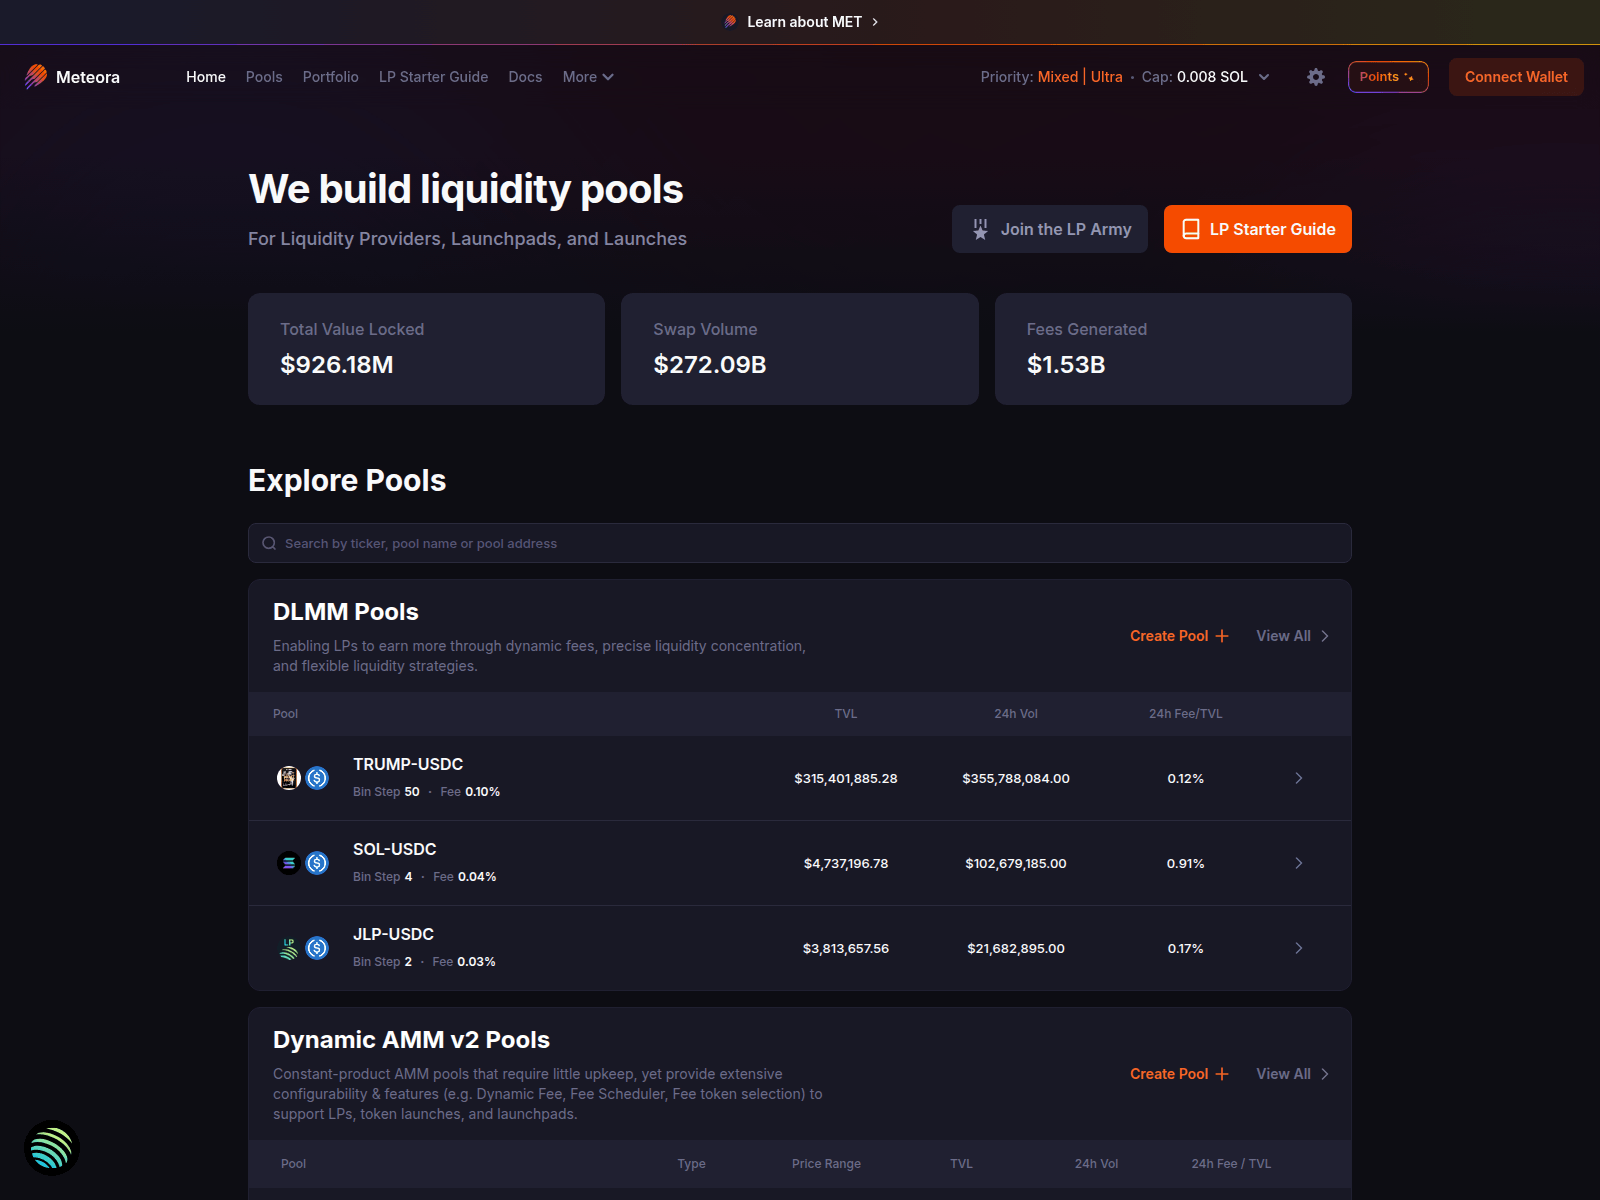The height and width of the screenshot is (1200, 1600).
Task: Open the Learn about MET banner link
Action: [x=804, y=22]
